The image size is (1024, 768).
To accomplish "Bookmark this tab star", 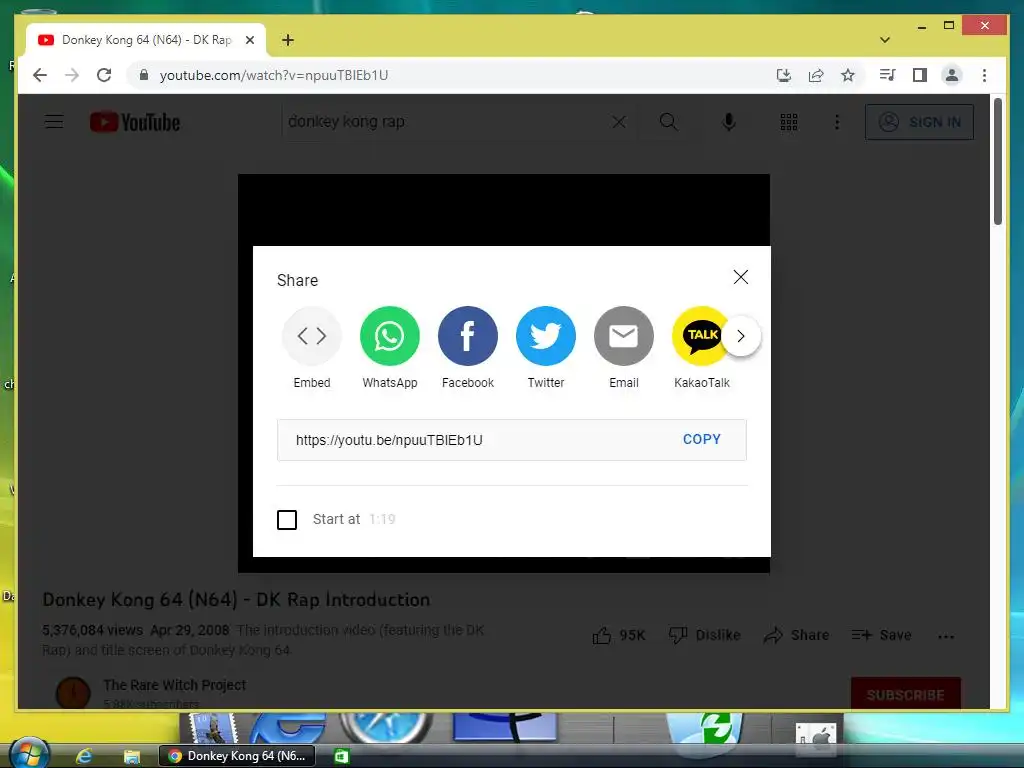I will coord(848,75).
